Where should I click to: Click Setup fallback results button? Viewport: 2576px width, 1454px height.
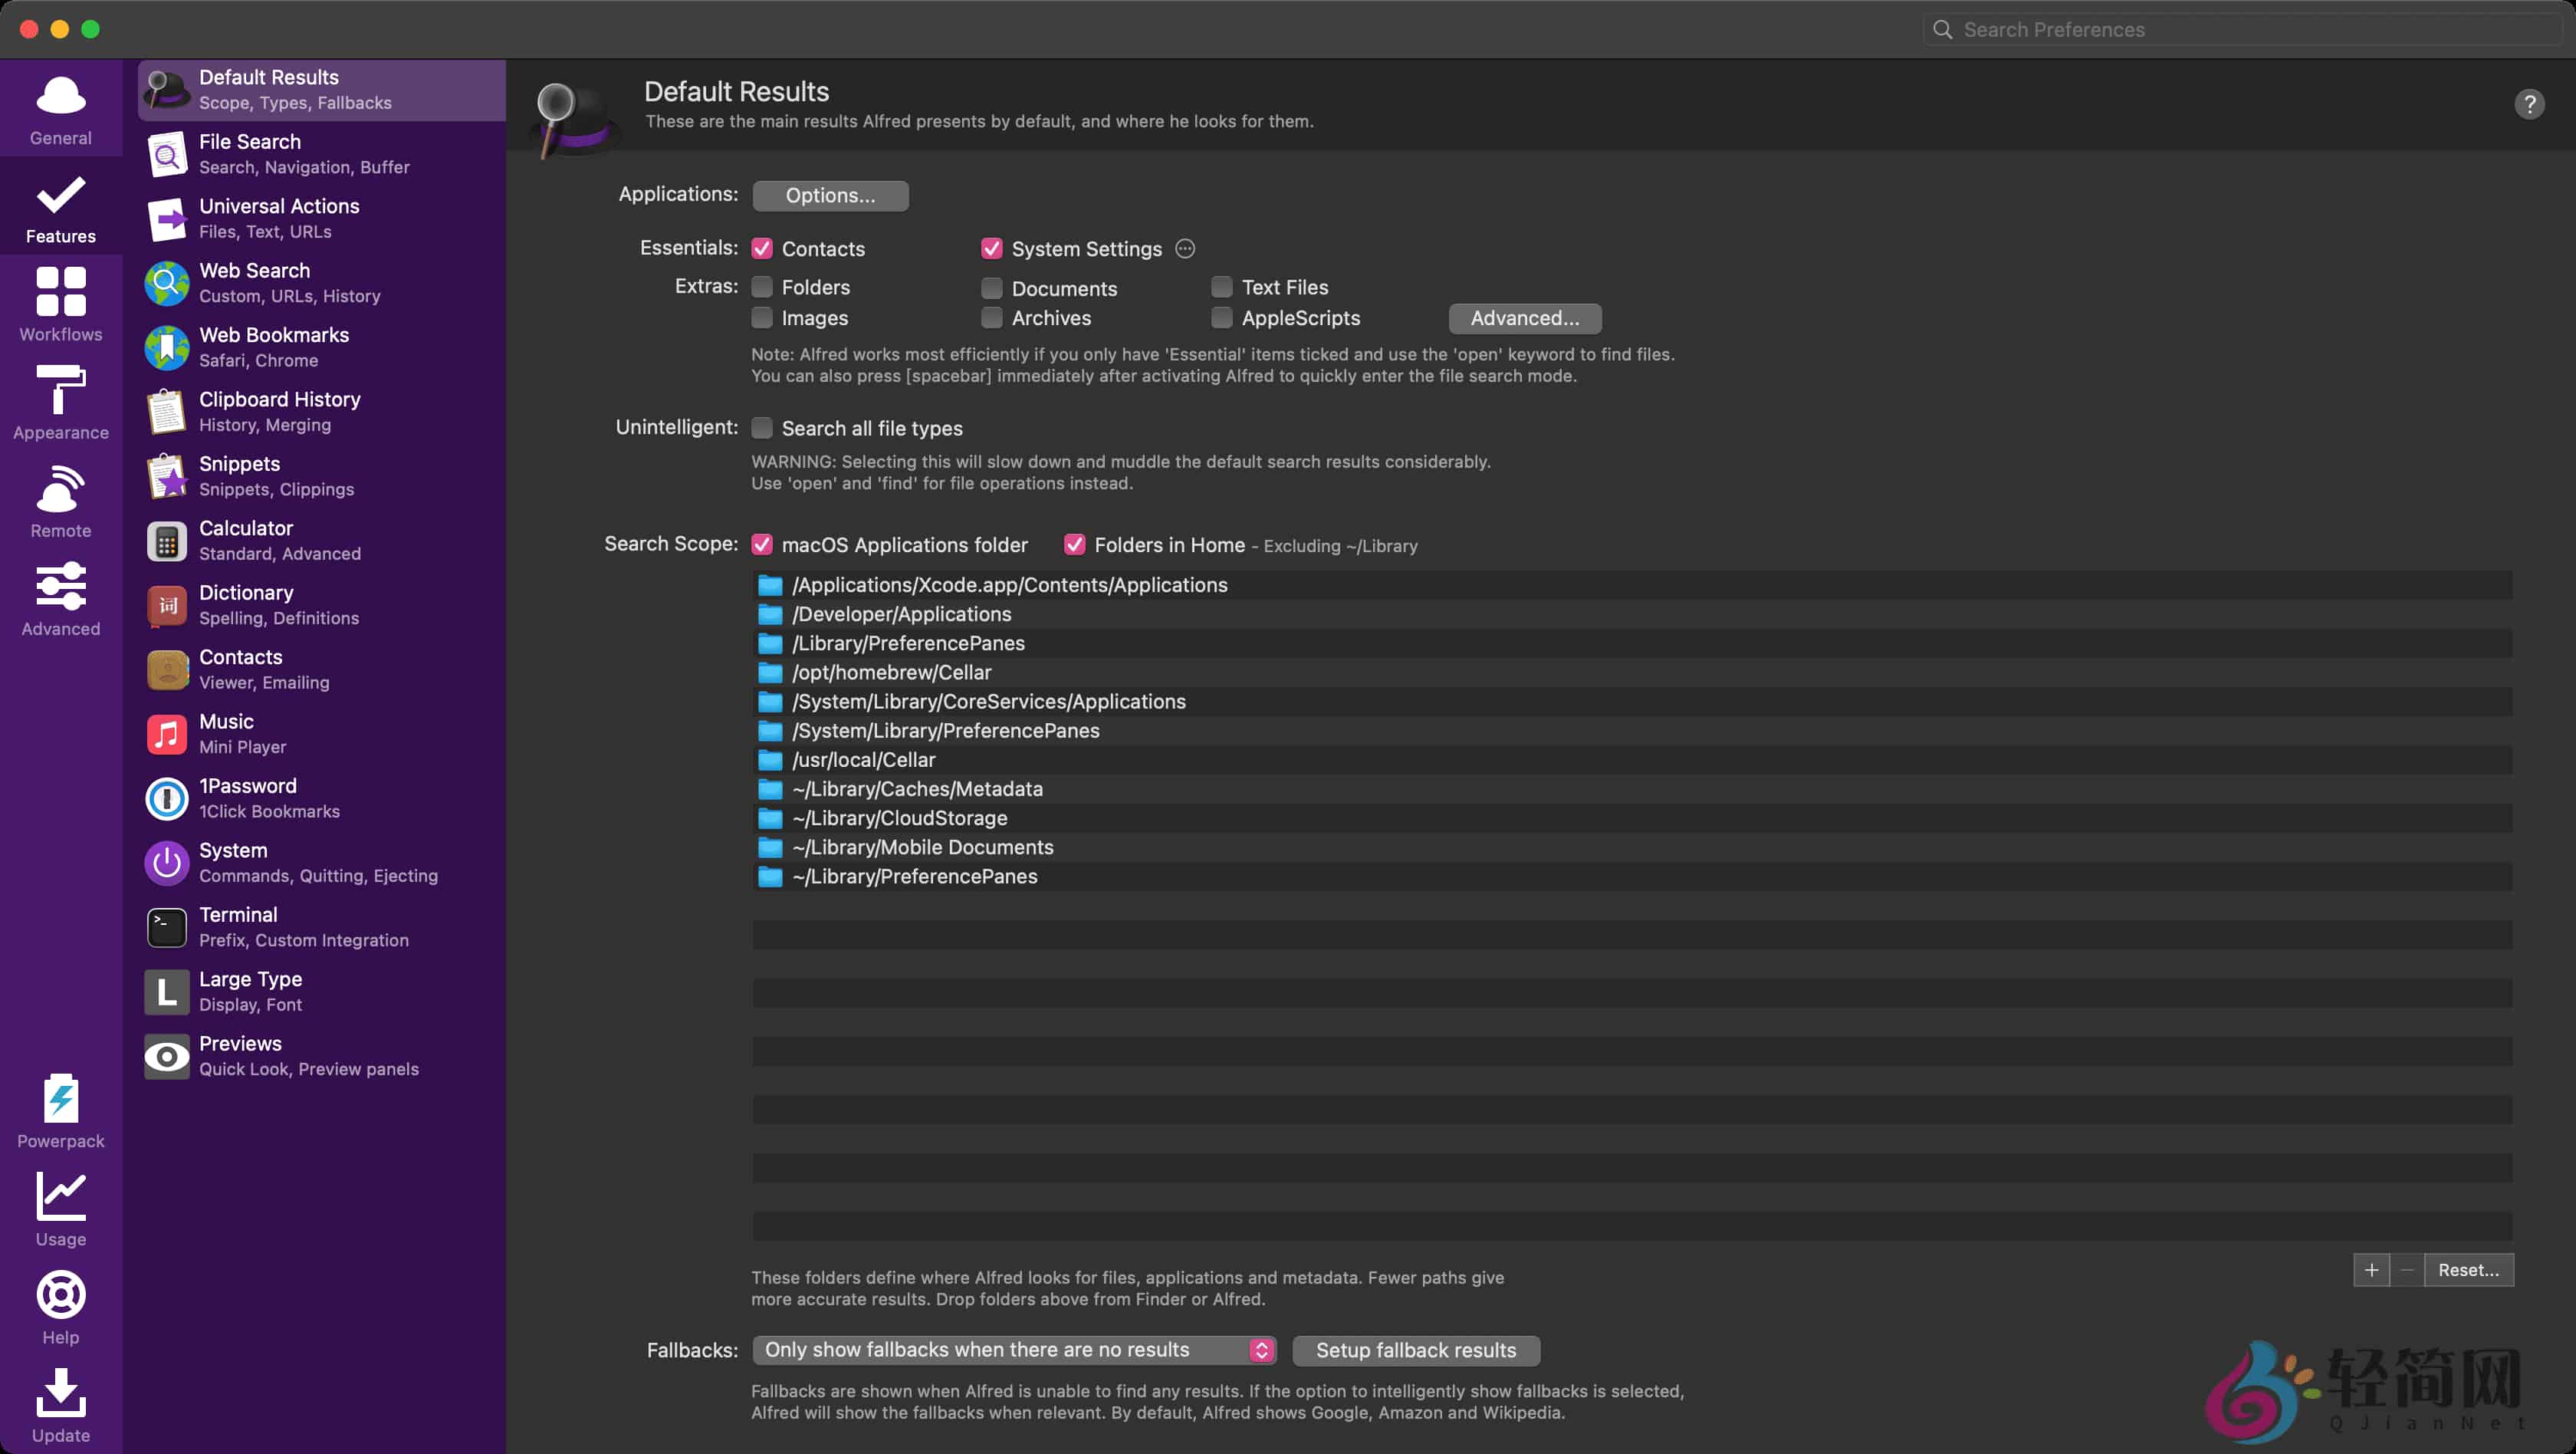[1415, 1350]
